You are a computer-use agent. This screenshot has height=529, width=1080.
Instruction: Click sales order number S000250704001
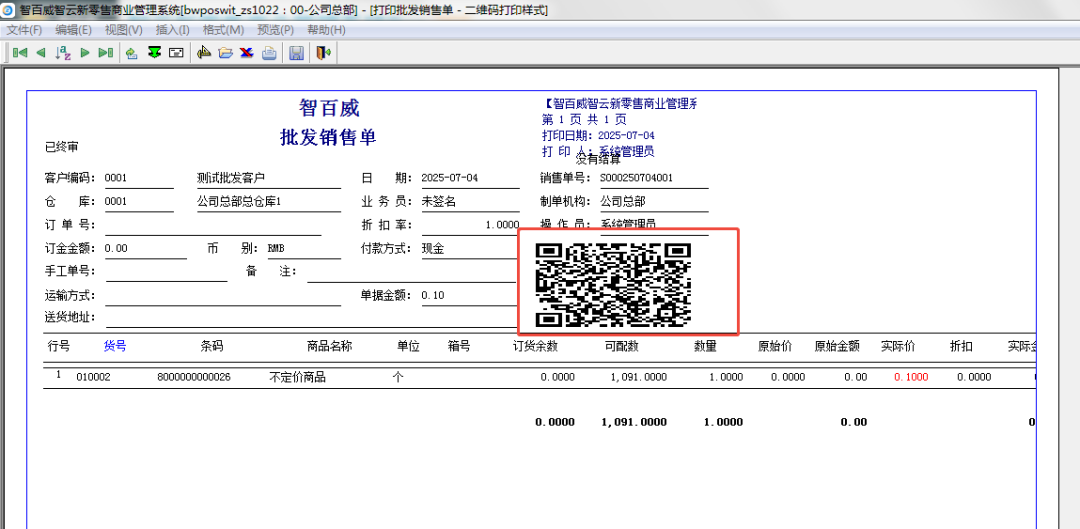(x=636, y=178)
